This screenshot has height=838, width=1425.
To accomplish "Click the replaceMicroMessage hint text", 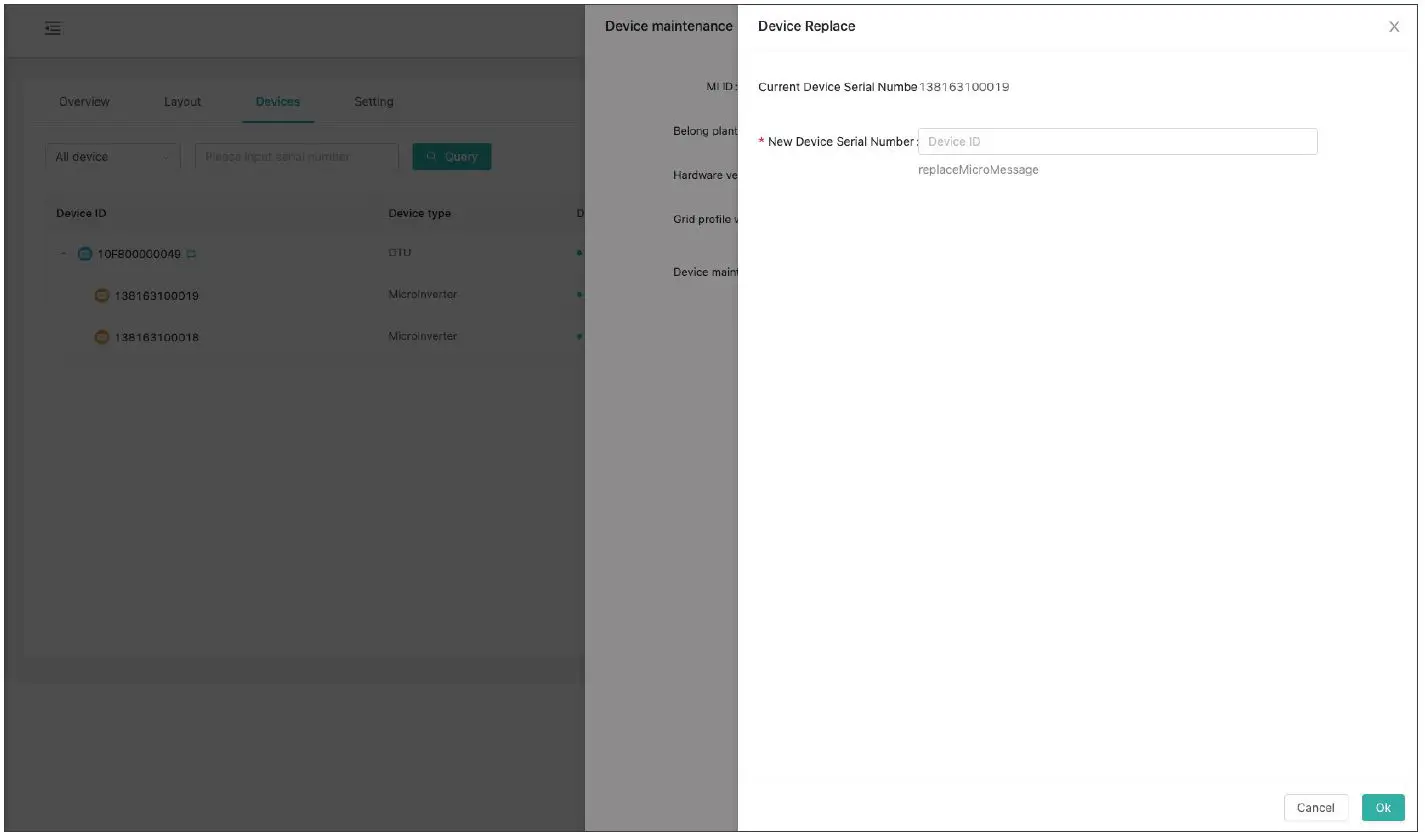I will (978, 170).
